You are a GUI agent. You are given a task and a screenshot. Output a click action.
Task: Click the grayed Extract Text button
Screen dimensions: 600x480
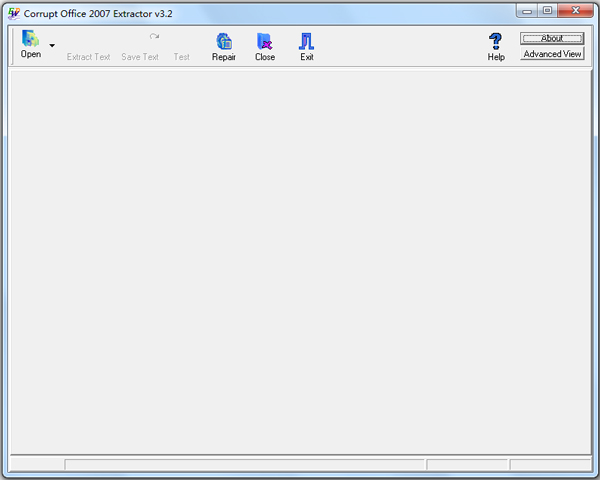(88, 57)
